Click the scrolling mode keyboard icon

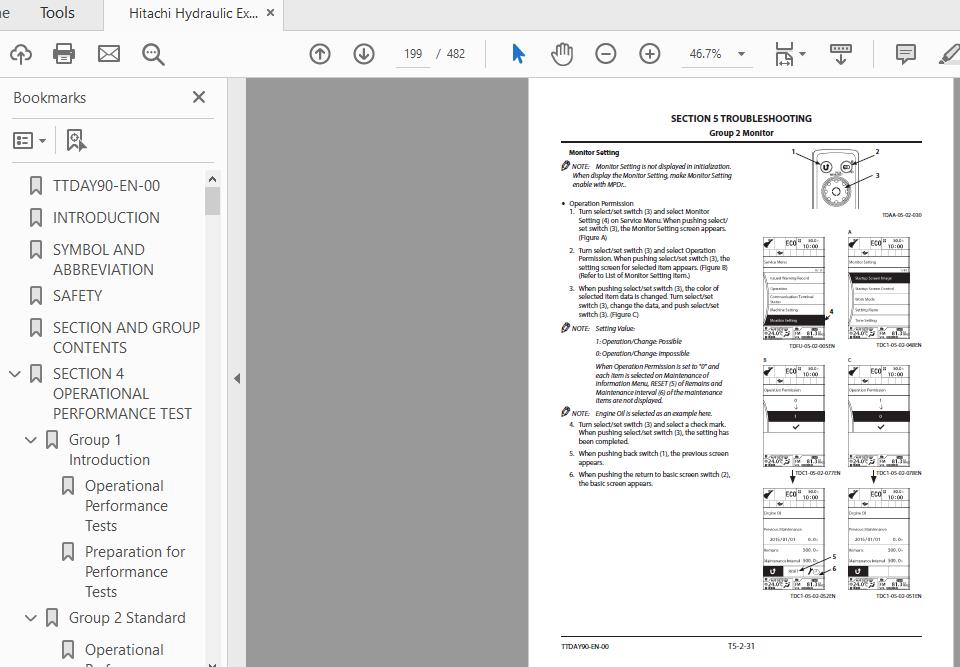click(841, 54)
